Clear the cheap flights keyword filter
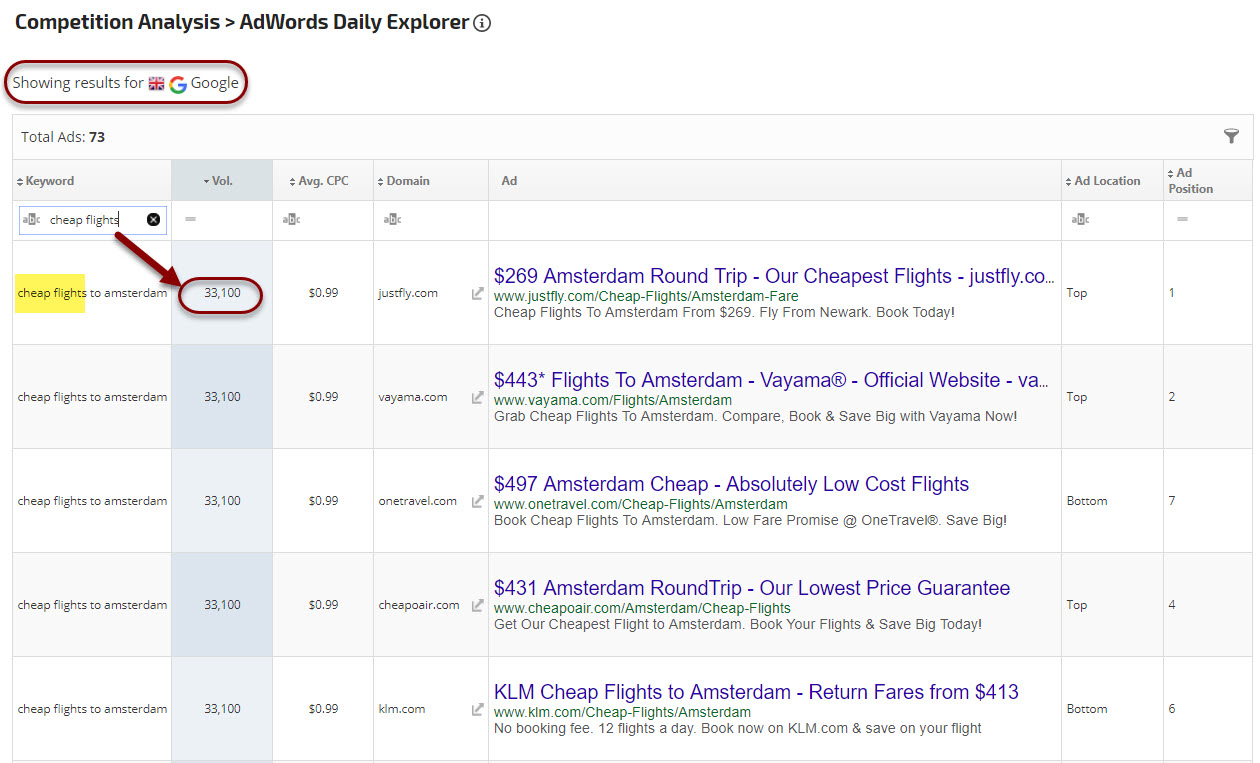1260x763 pixels. coord(153,220)
